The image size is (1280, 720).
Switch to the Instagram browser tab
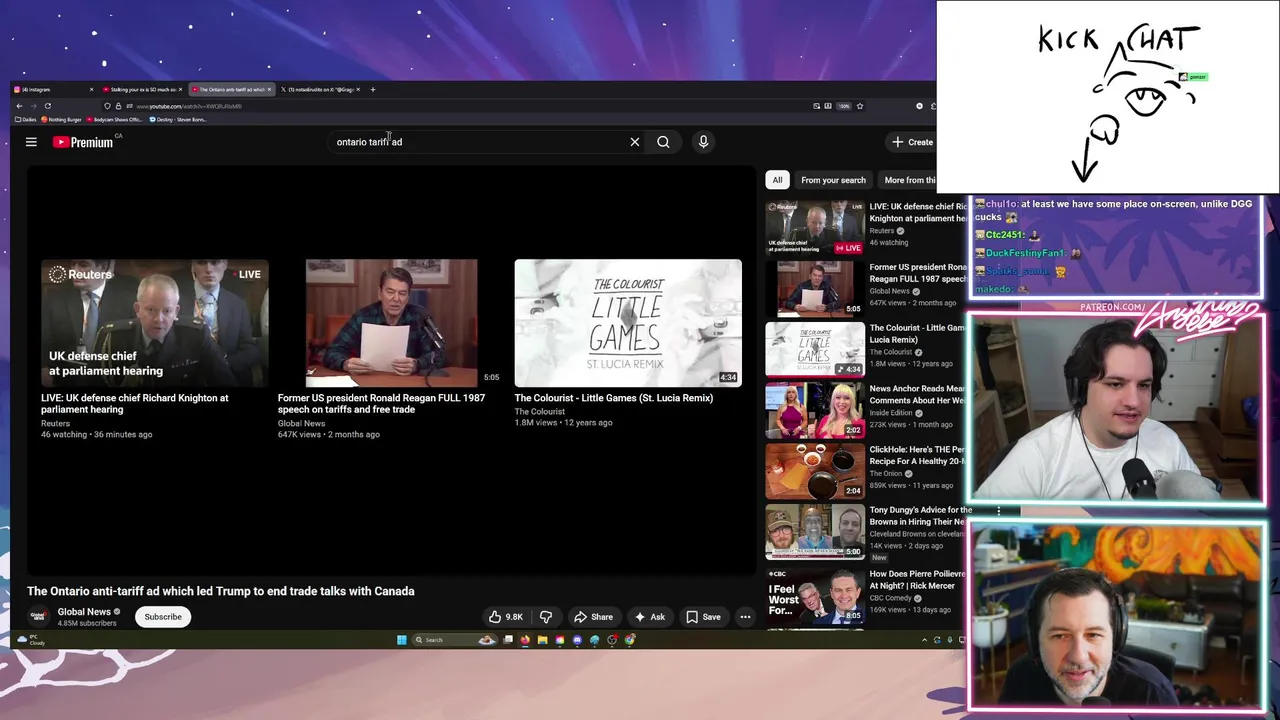[x=52, y=90]
